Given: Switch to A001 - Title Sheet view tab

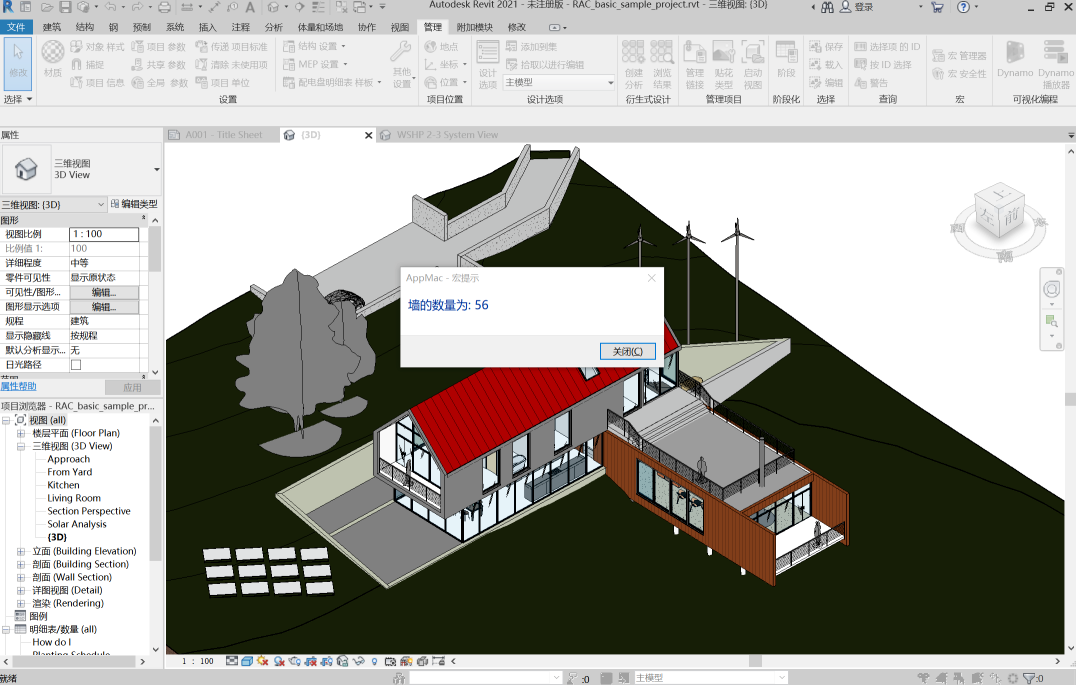Looking at the screenshot, I should pos(223,135).
